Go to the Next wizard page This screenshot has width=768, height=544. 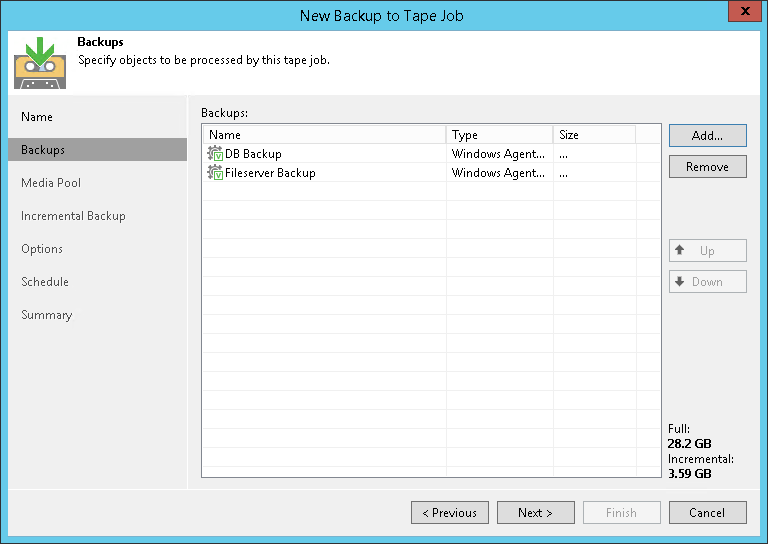pyautogui.click(x=535, y=513)
